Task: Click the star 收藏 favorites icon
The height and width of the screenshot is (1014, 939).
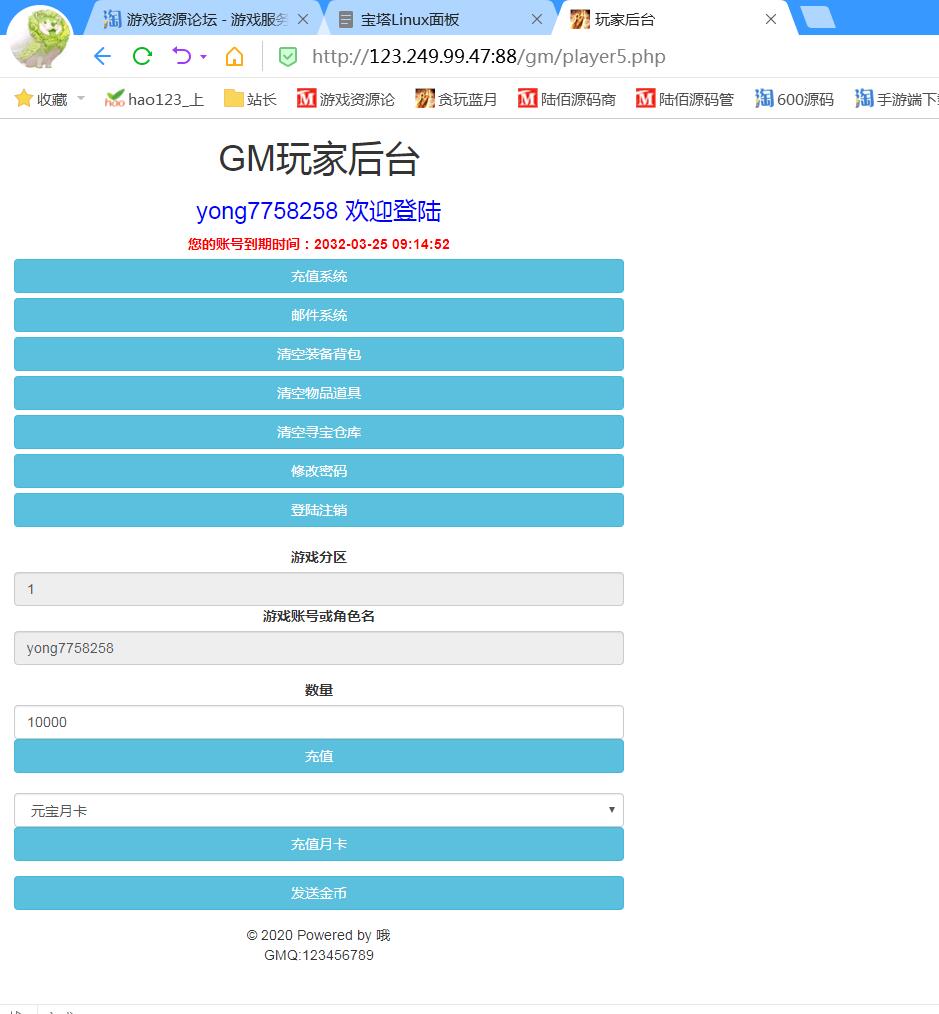Action: 24,98
